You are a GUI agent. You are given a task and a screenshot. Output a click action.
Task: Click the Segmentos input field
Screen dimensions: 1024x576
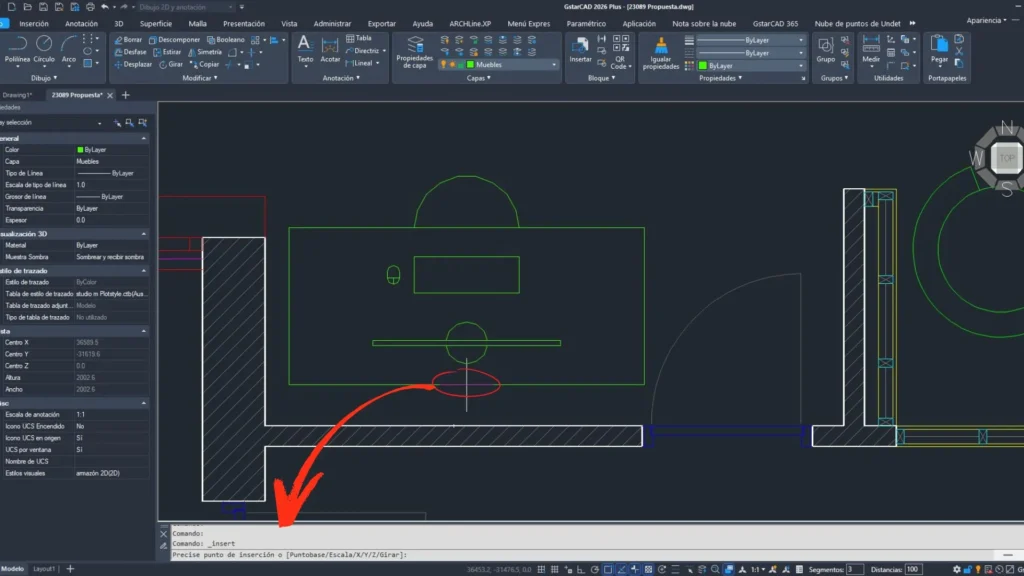(x=855, y=569)
